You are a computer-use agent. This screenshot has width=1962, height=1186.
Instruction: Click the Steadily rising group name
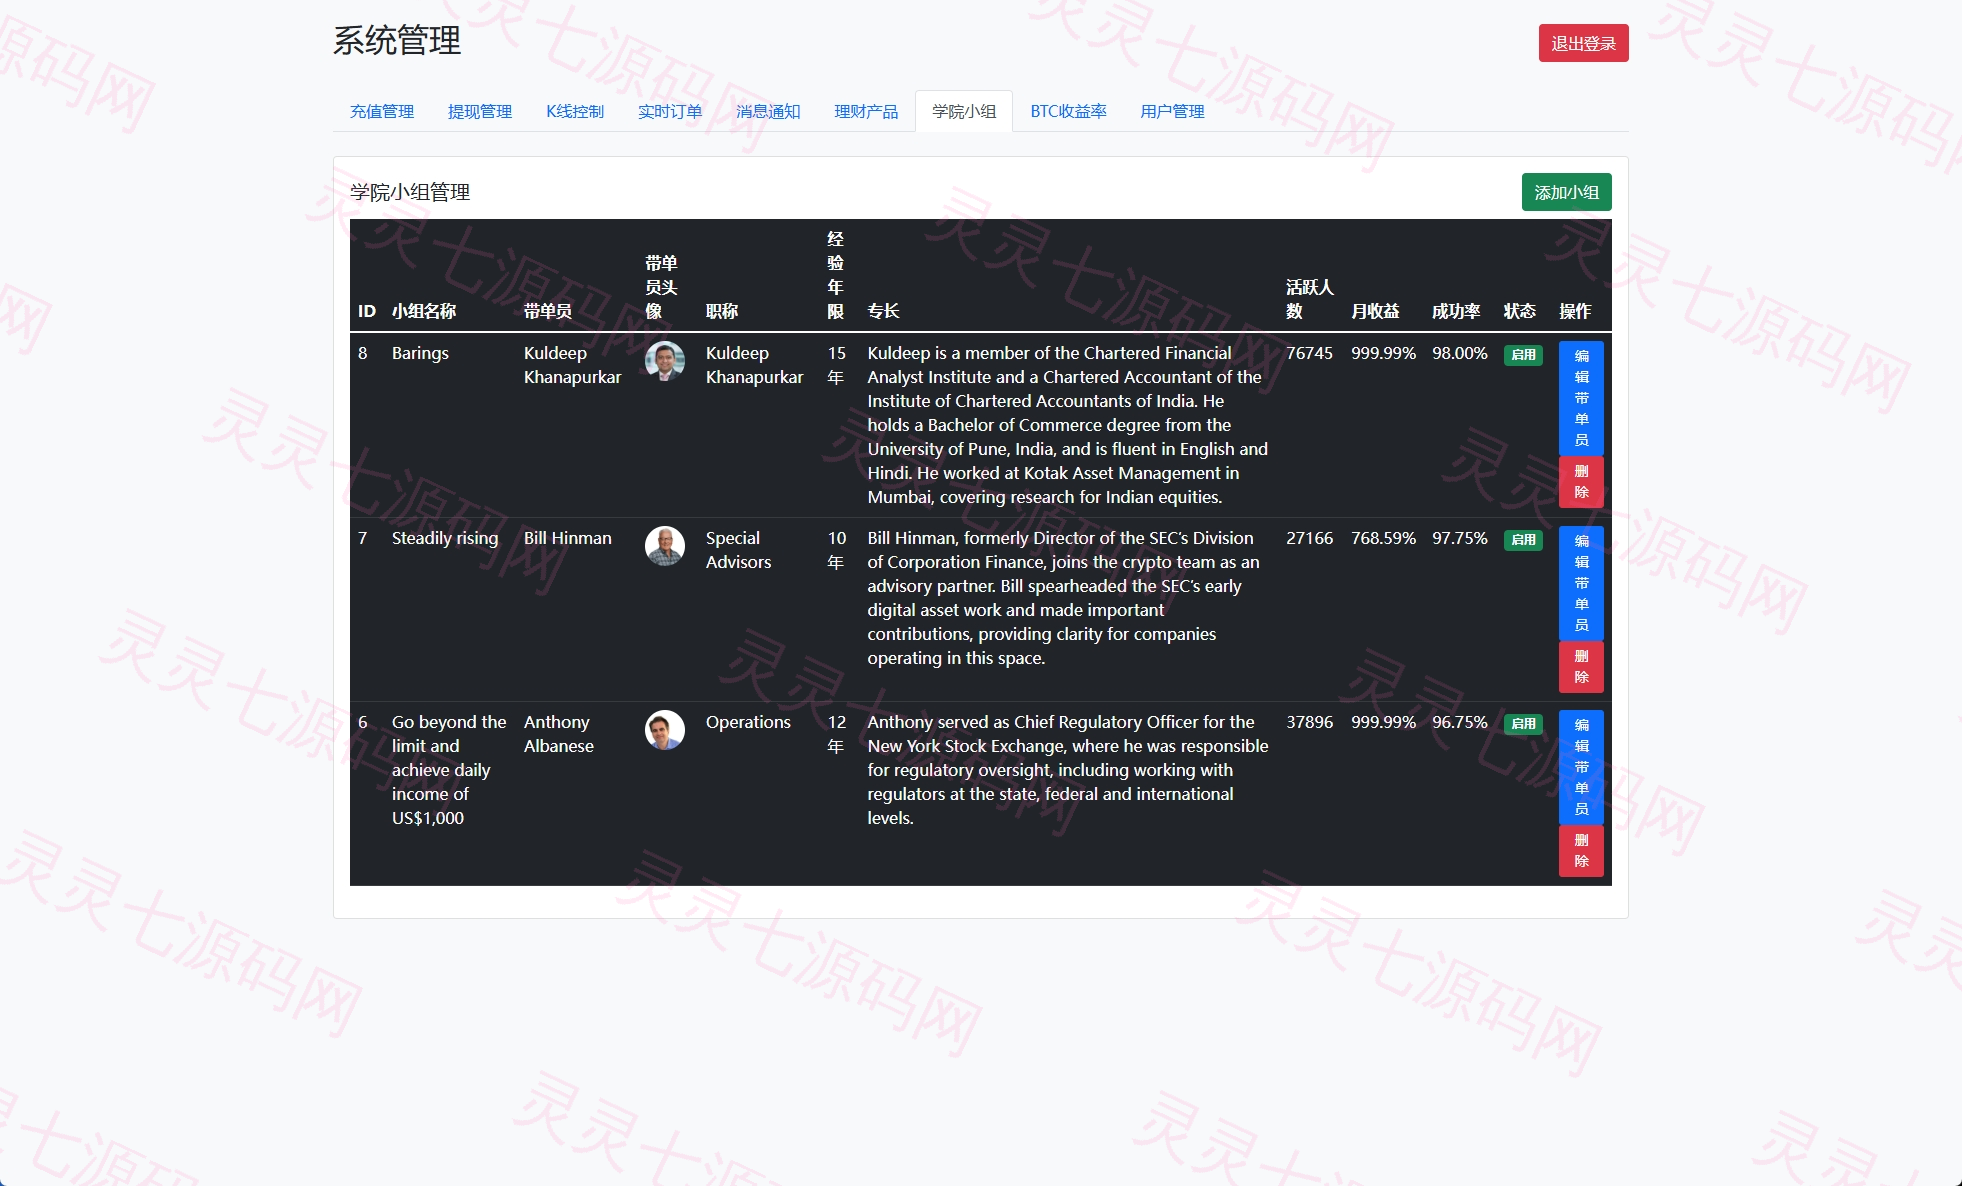coord(445,538)
